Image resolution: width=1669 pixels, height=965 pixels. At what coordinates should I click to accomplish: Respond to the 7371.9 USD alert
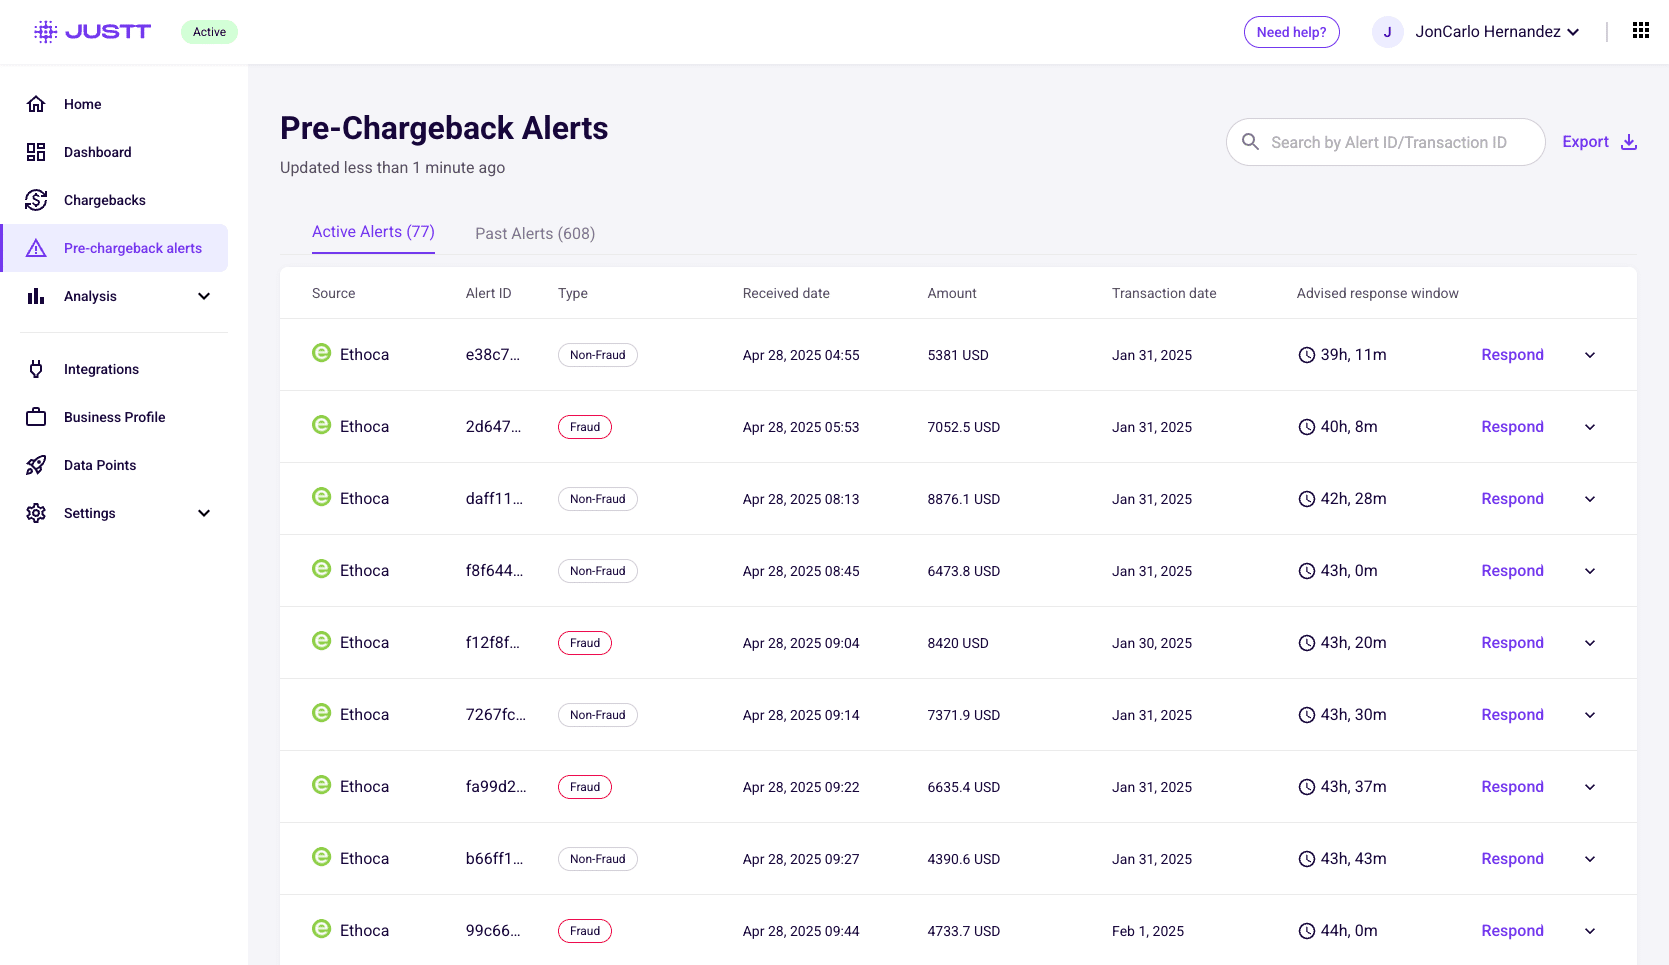pyautogui.click(x=1512, y=715)
